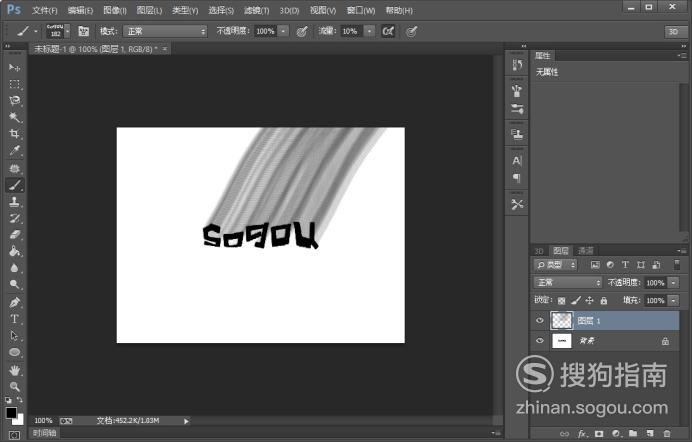Switch to the 通道 tab
Viewport: 692px width, 442px height.
[x=586, y=251]
